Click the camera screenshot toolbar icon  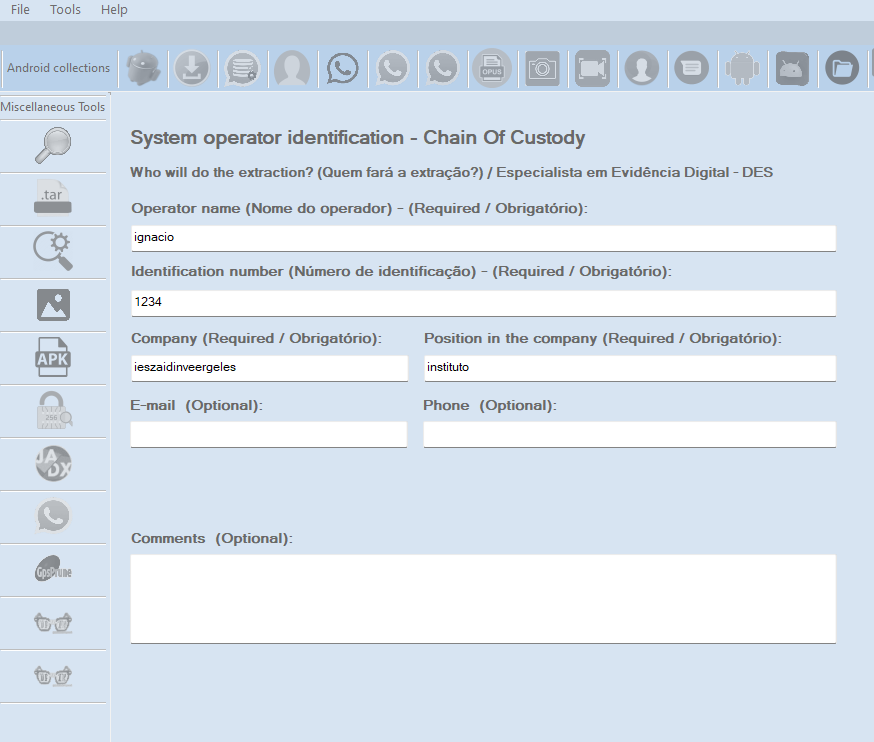[542, 69]
